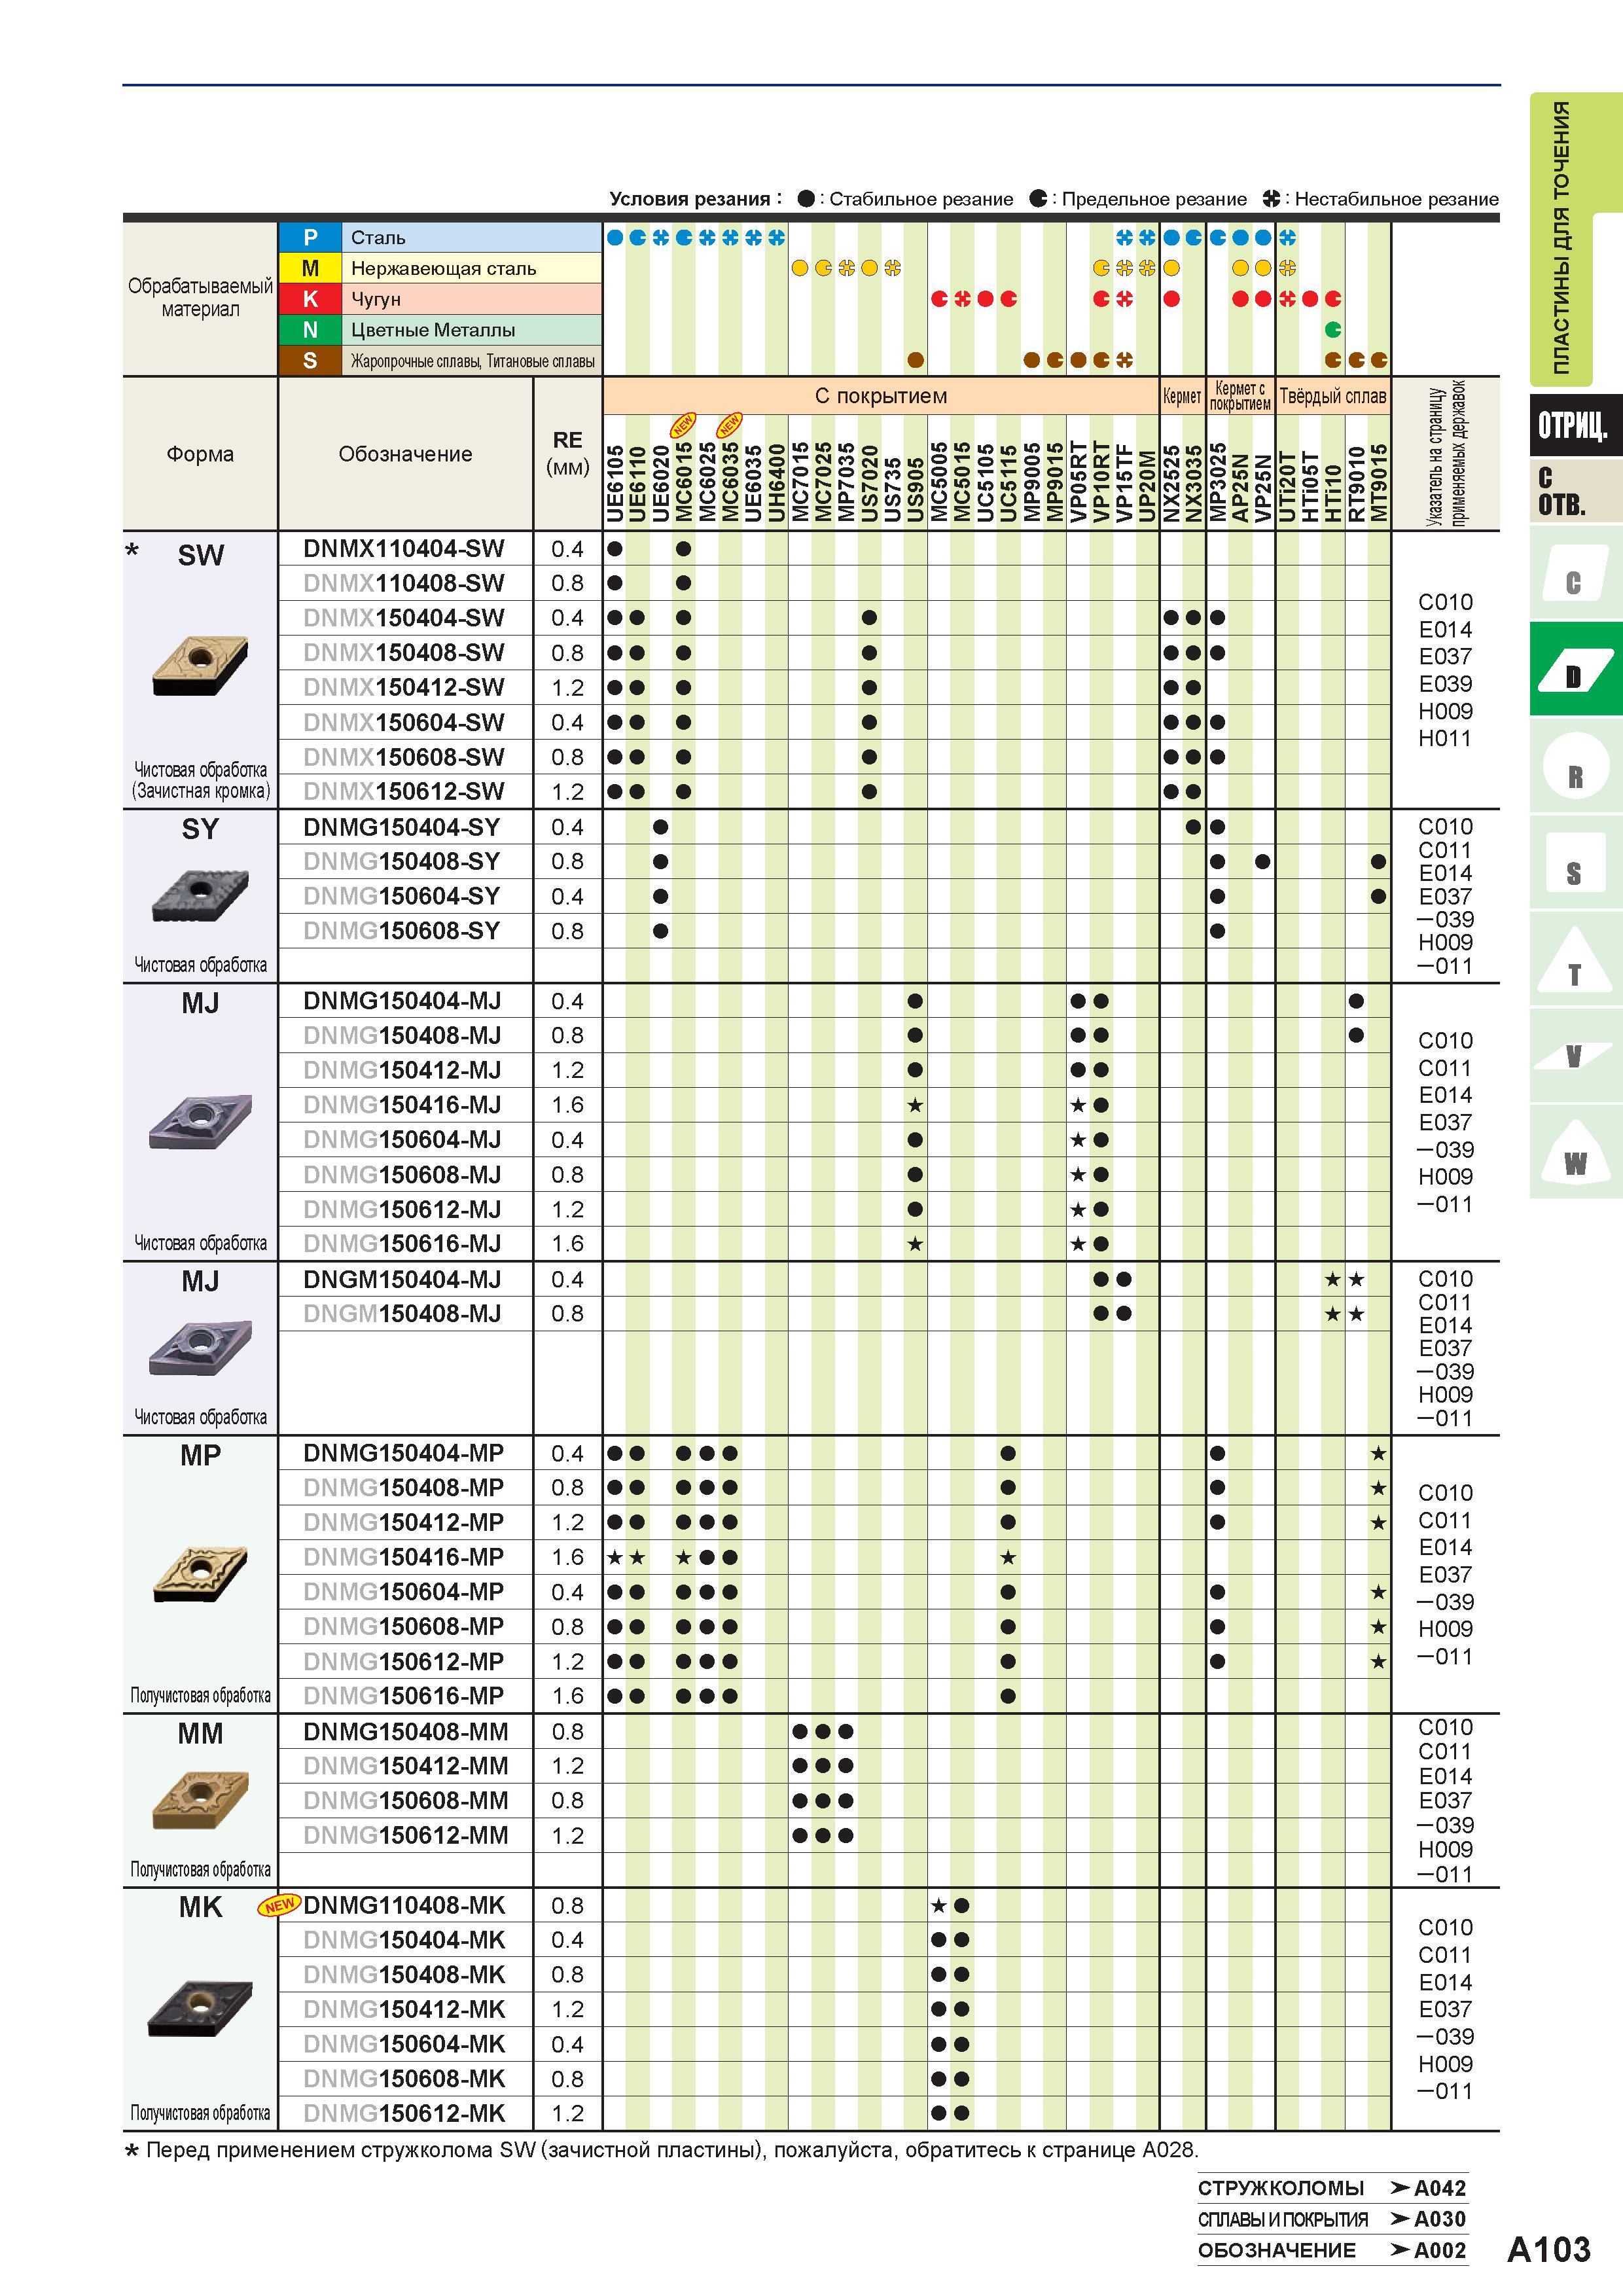Viewport: 1623px width, 2296px height.
Task: Select the designation DNMG110408-MK
Action: 404,1905
